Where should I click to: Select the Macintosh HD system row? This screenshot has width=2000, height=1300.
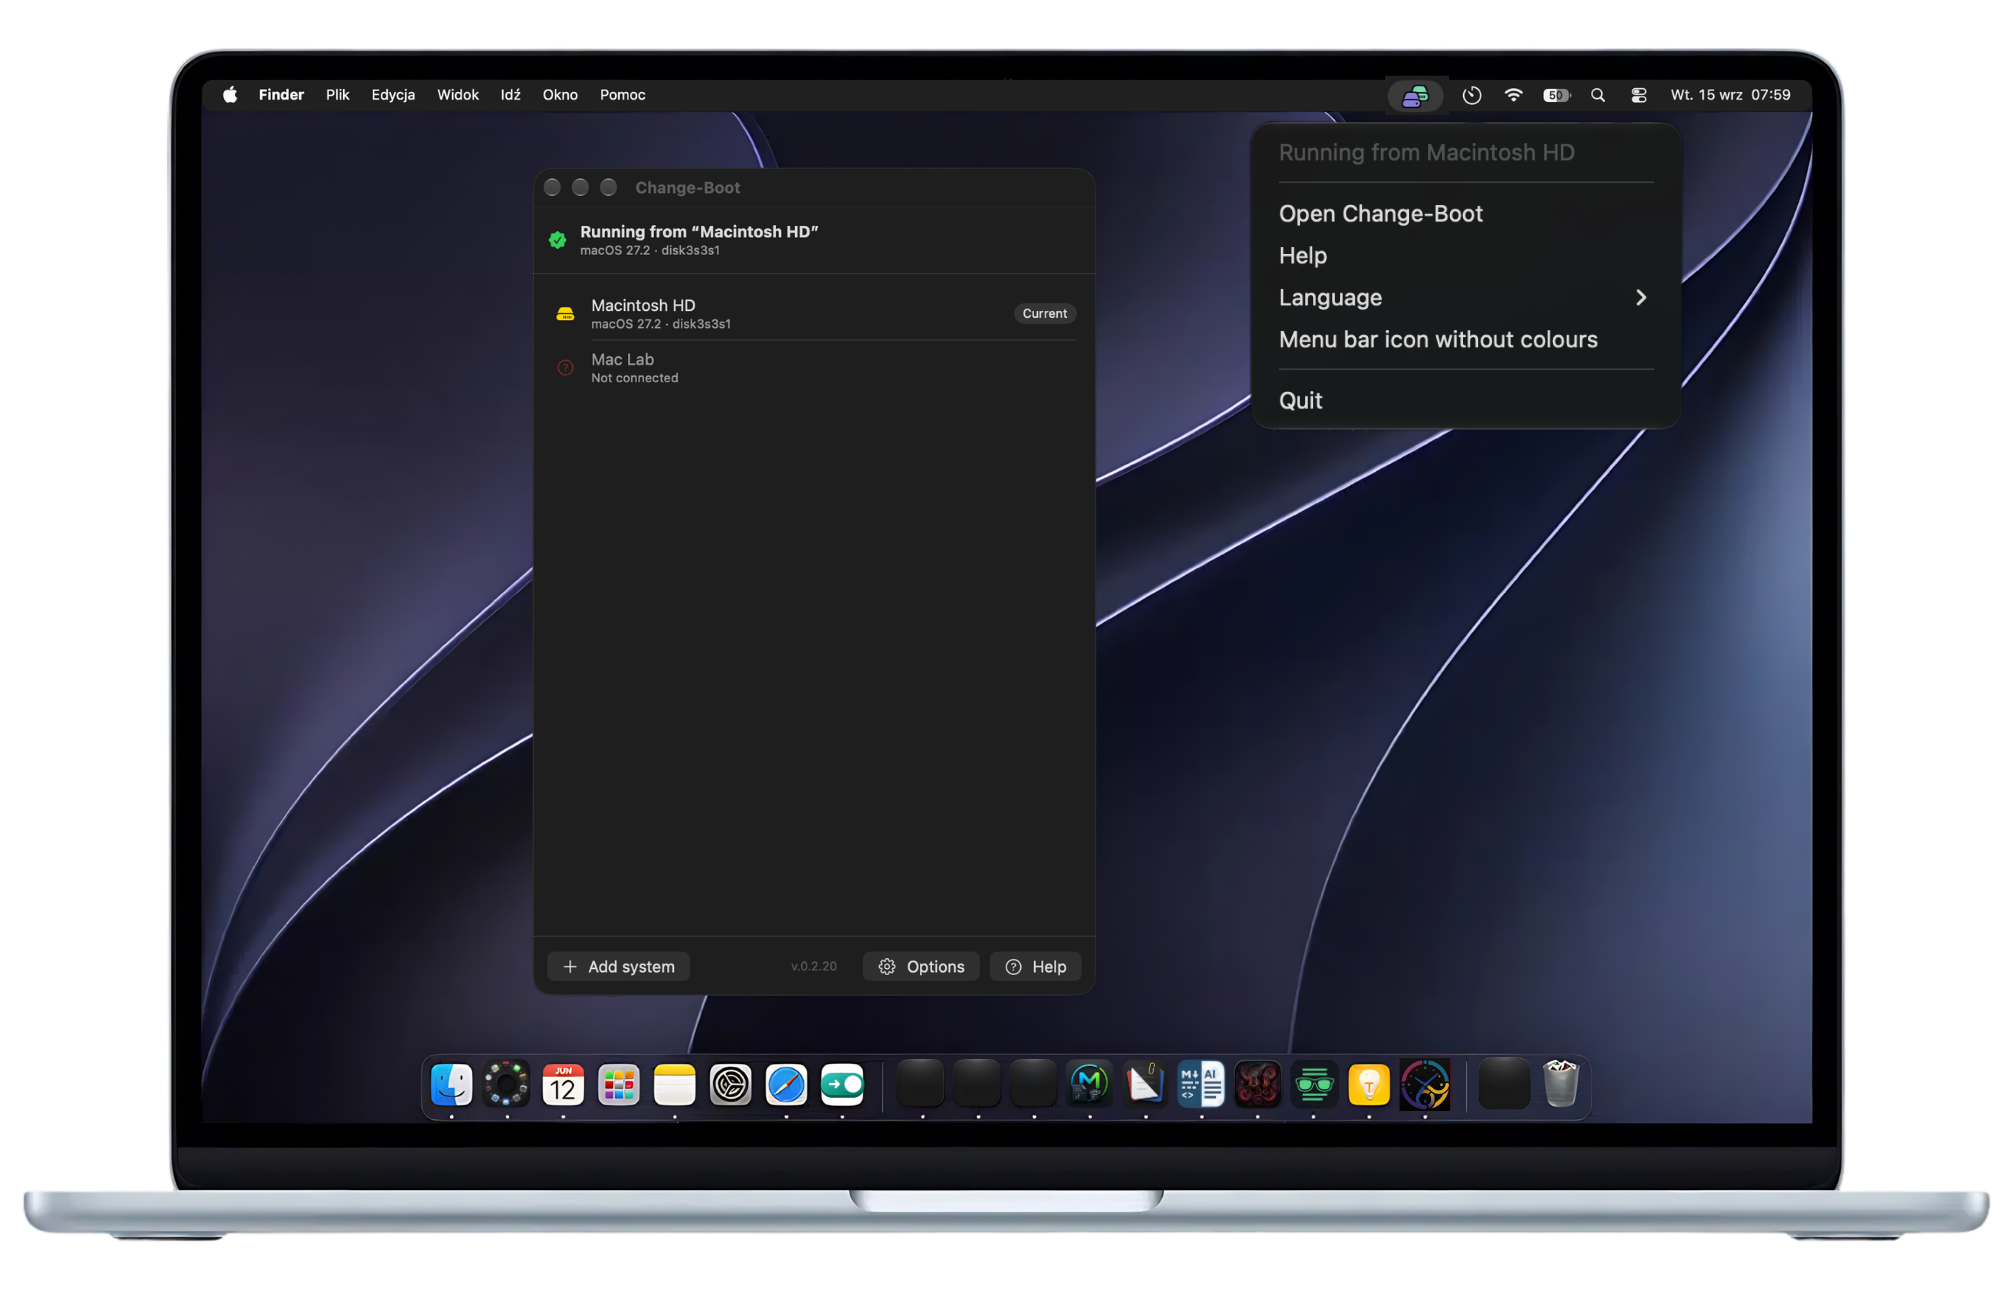click(815, 314)
